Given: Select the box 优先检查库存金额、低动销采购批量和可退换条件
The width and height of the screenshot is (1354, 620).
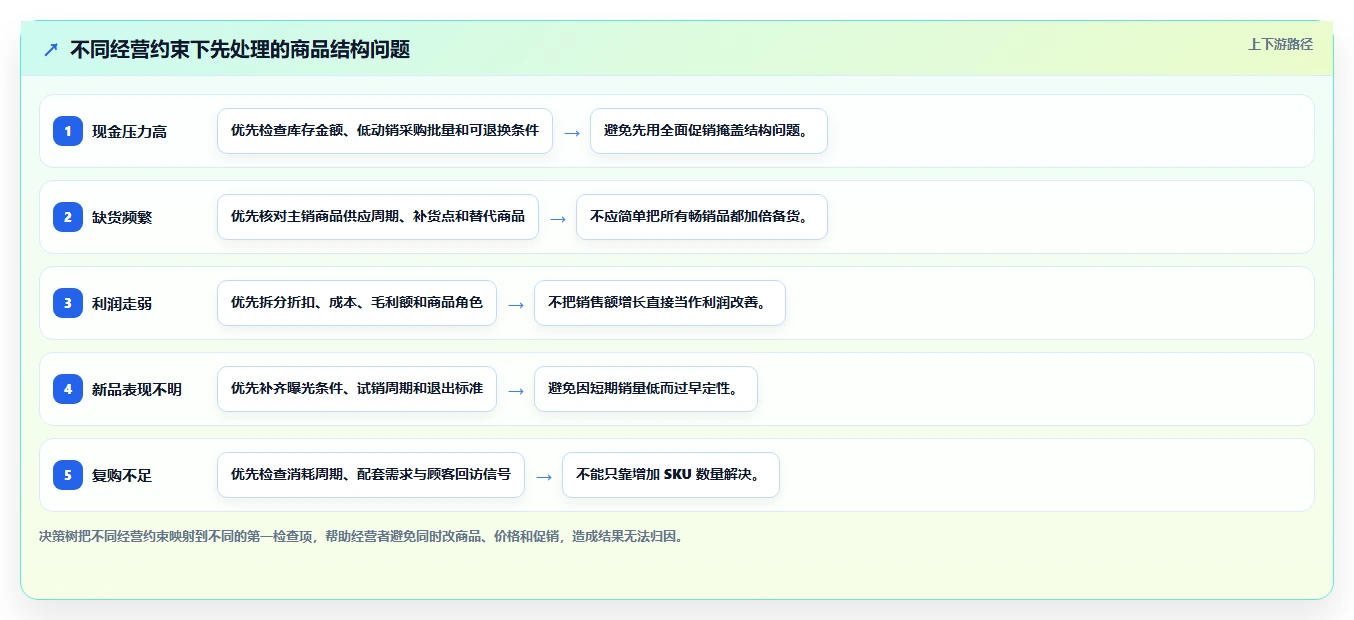Looking at the screenshot, I should click(x=385, y=131).
